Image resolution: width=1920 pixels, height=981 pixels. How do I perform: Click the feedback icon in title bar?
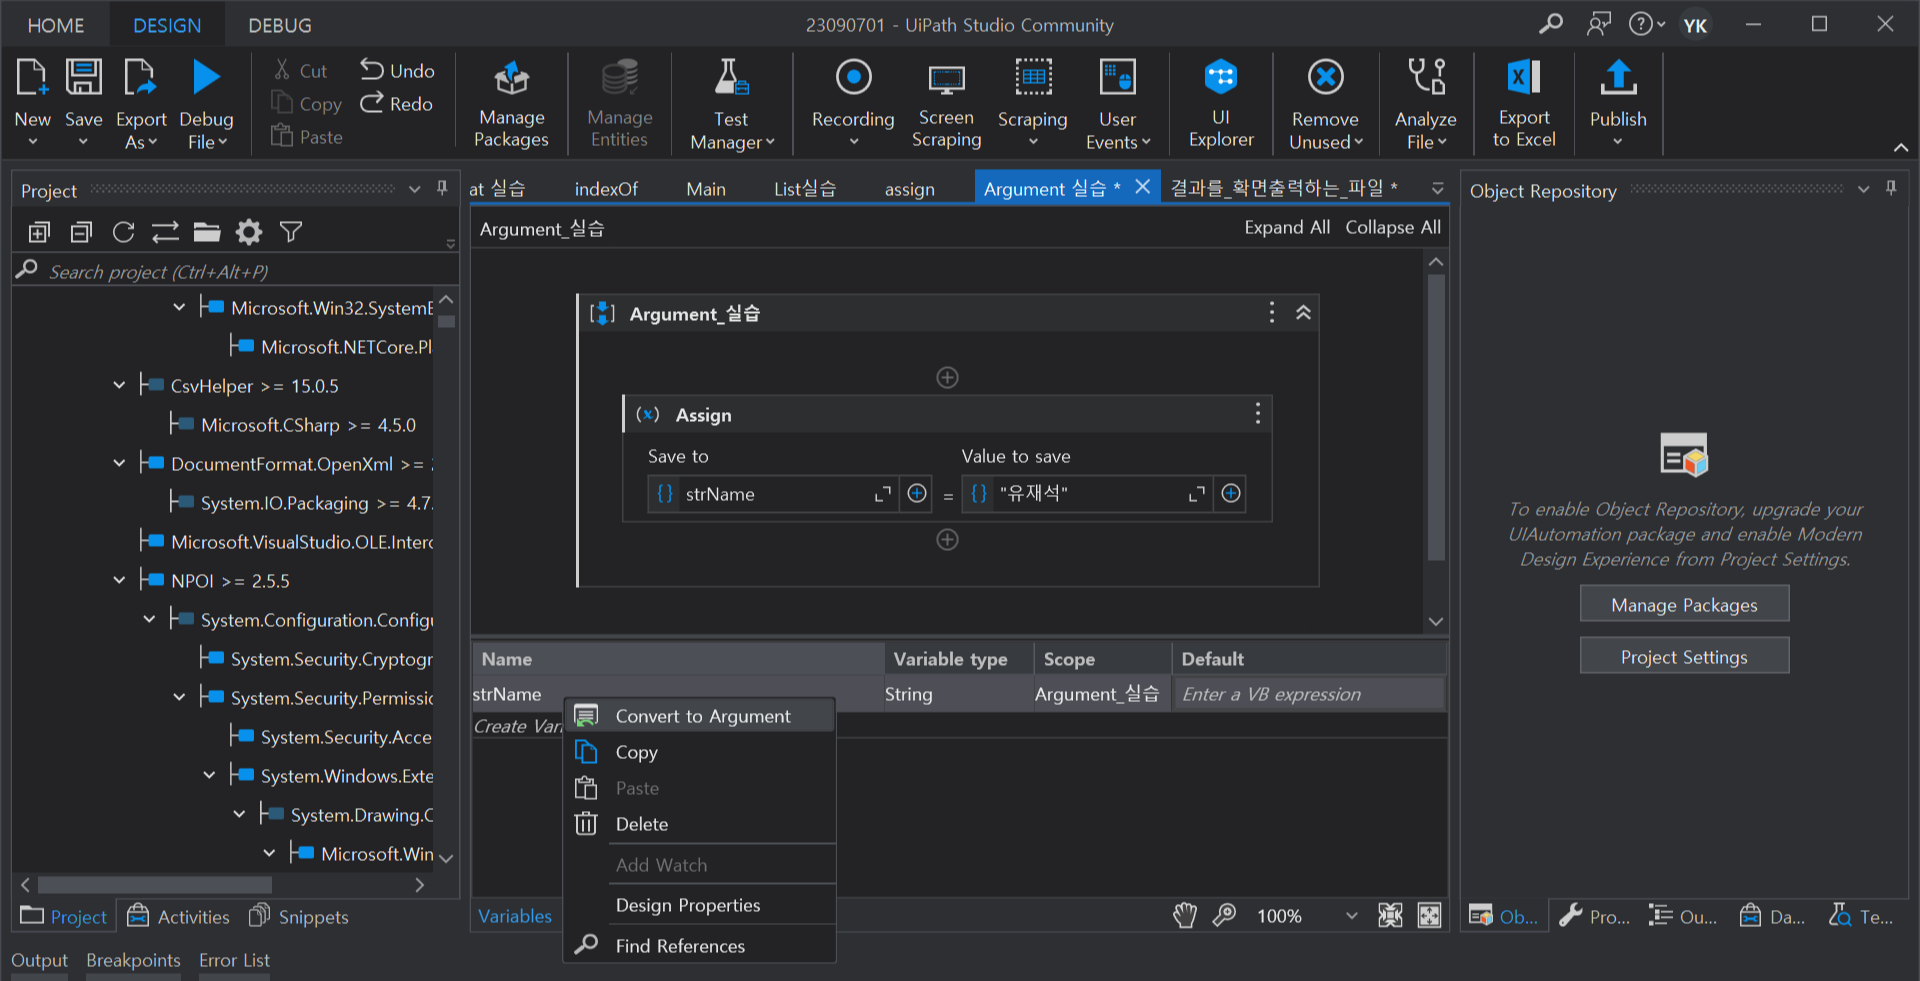[1599, 24]
